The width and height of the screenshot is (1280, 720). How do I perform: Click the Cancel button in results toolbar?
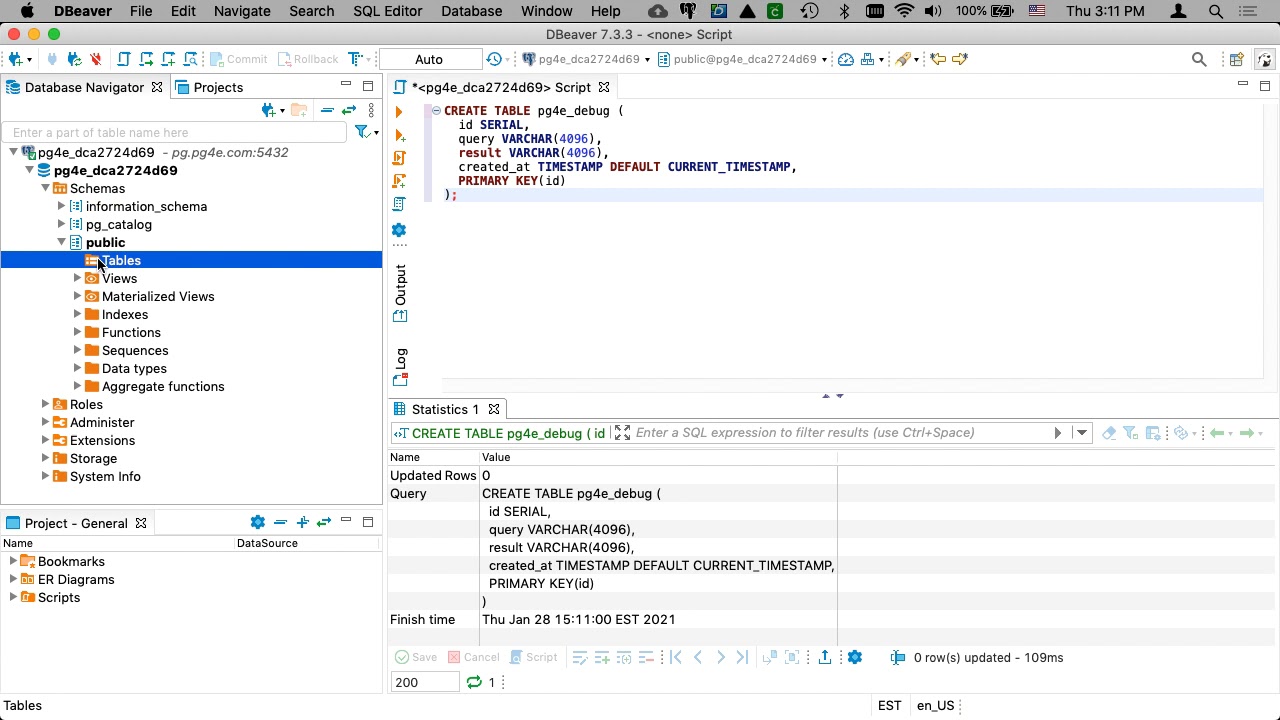click(474, 657)
